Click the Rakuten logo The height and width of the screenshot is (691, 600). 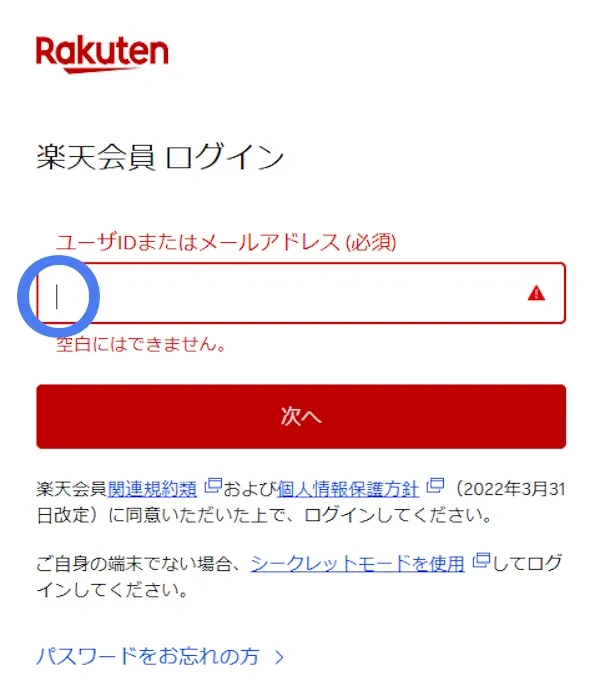pyautogui.click(x=102, y=55)
